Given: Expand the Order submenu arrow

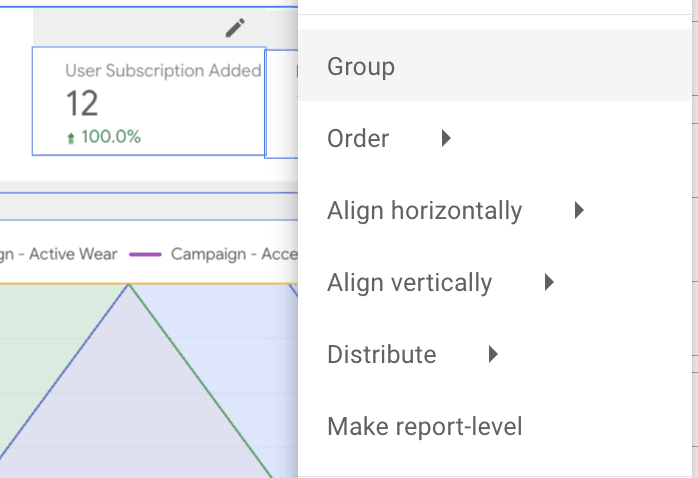Looking at the screenshot, I should pyautogui.click(x=446, y=139).
